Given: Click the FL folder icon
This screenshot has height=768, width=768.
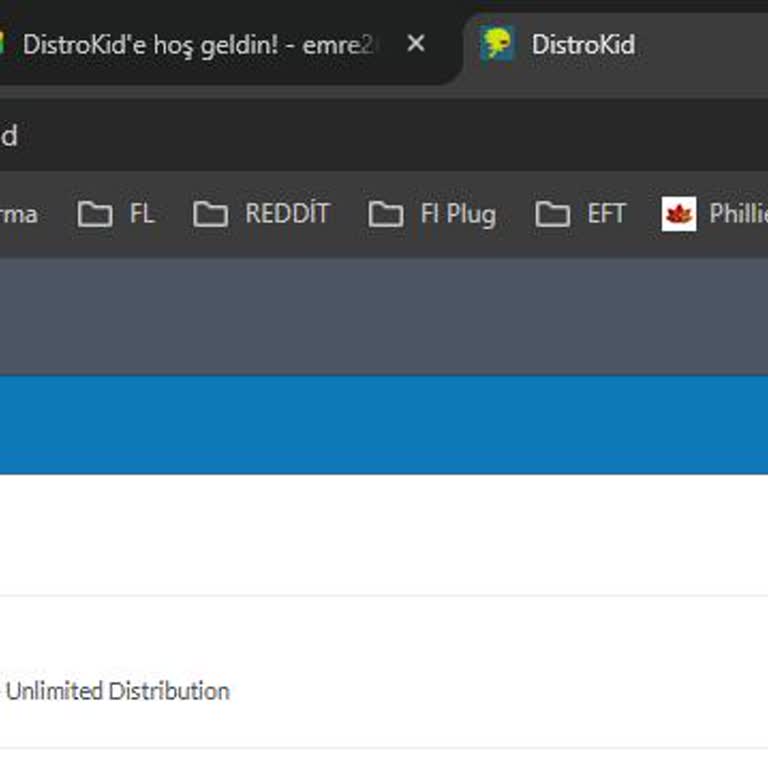Looking at the screenshot, I should [95, 214].
